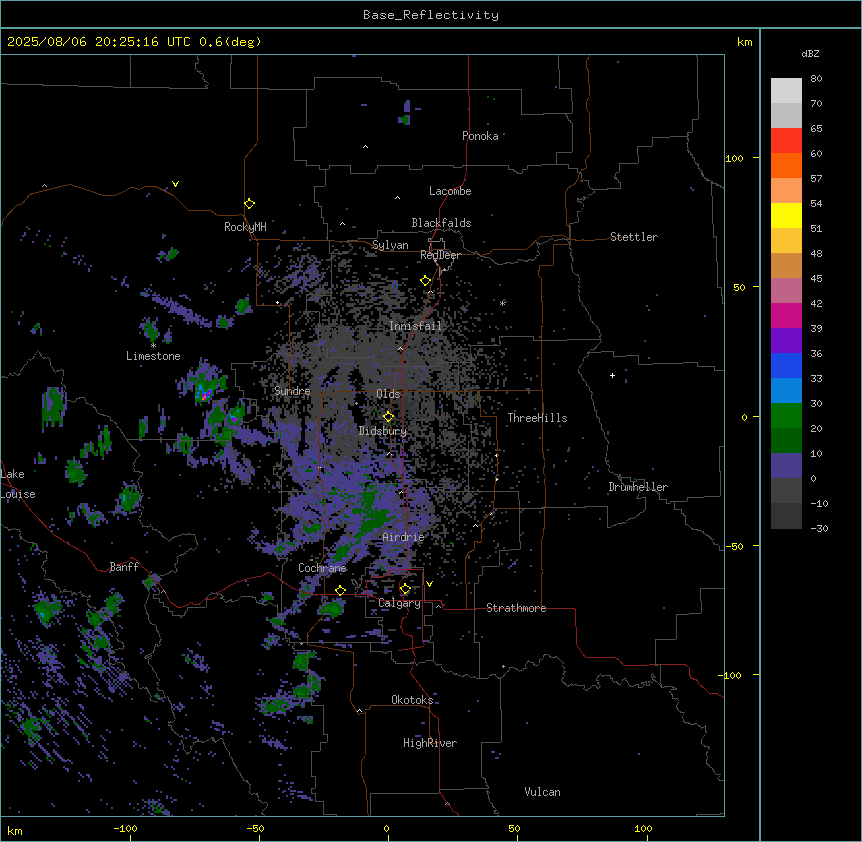Image resolution: width=862 pixels, height=842 pixels.
Task: Click the Banff label
Action: (124, 567)
